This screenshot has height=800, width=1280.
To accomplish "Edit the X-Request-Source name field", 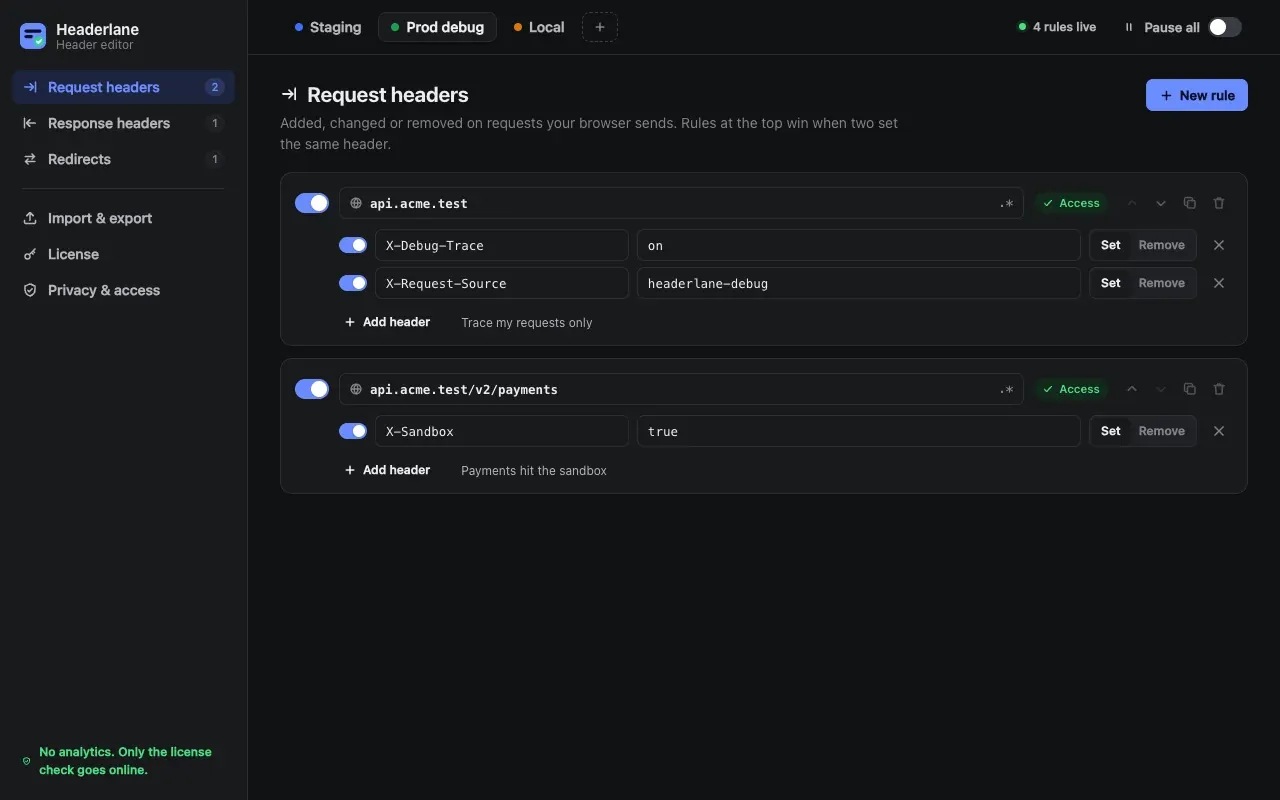I will 502,283.
